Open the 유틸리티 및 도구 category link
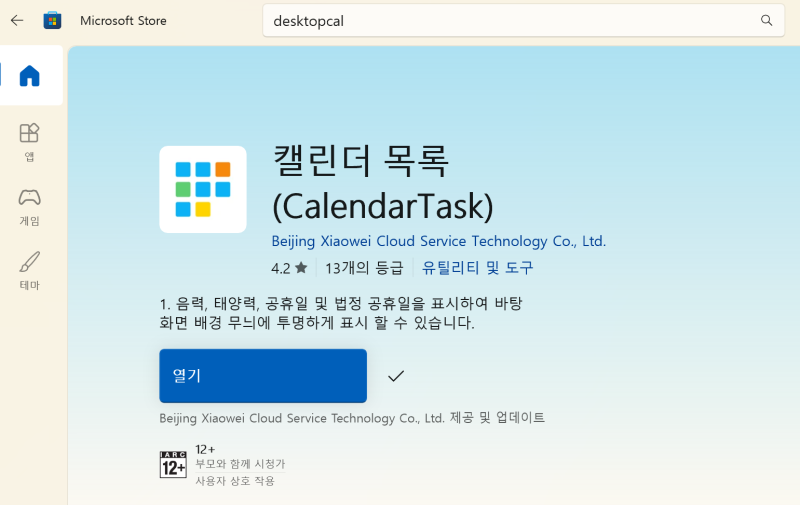This screenshot has width=800, height=505. (478, 267)
